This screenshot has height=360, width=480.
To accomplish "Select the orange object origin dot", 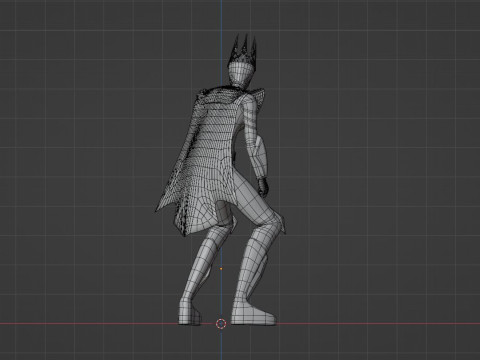I will [x=221, y=269].
